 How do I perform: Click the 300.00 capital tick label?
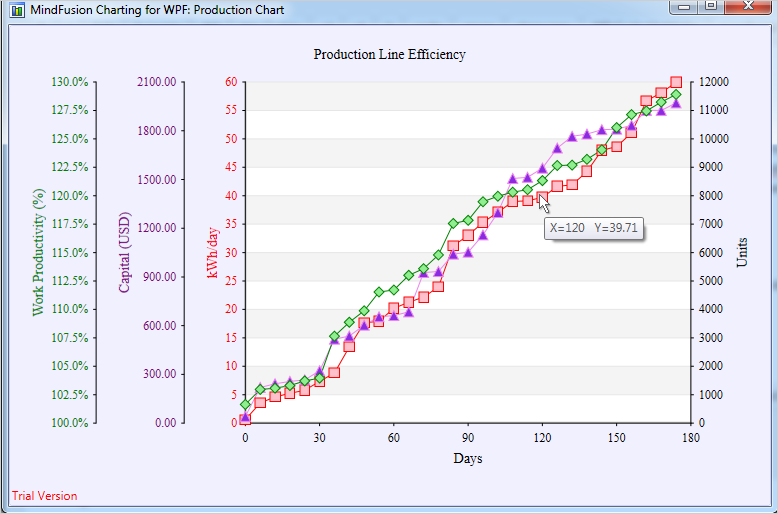pyautogui.click(x=160, y=374)
